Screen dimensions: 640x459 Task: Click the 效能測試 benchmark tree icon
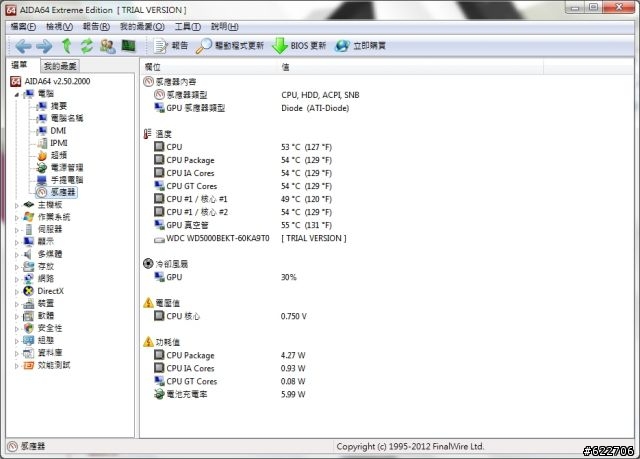(x=29, y=365)
